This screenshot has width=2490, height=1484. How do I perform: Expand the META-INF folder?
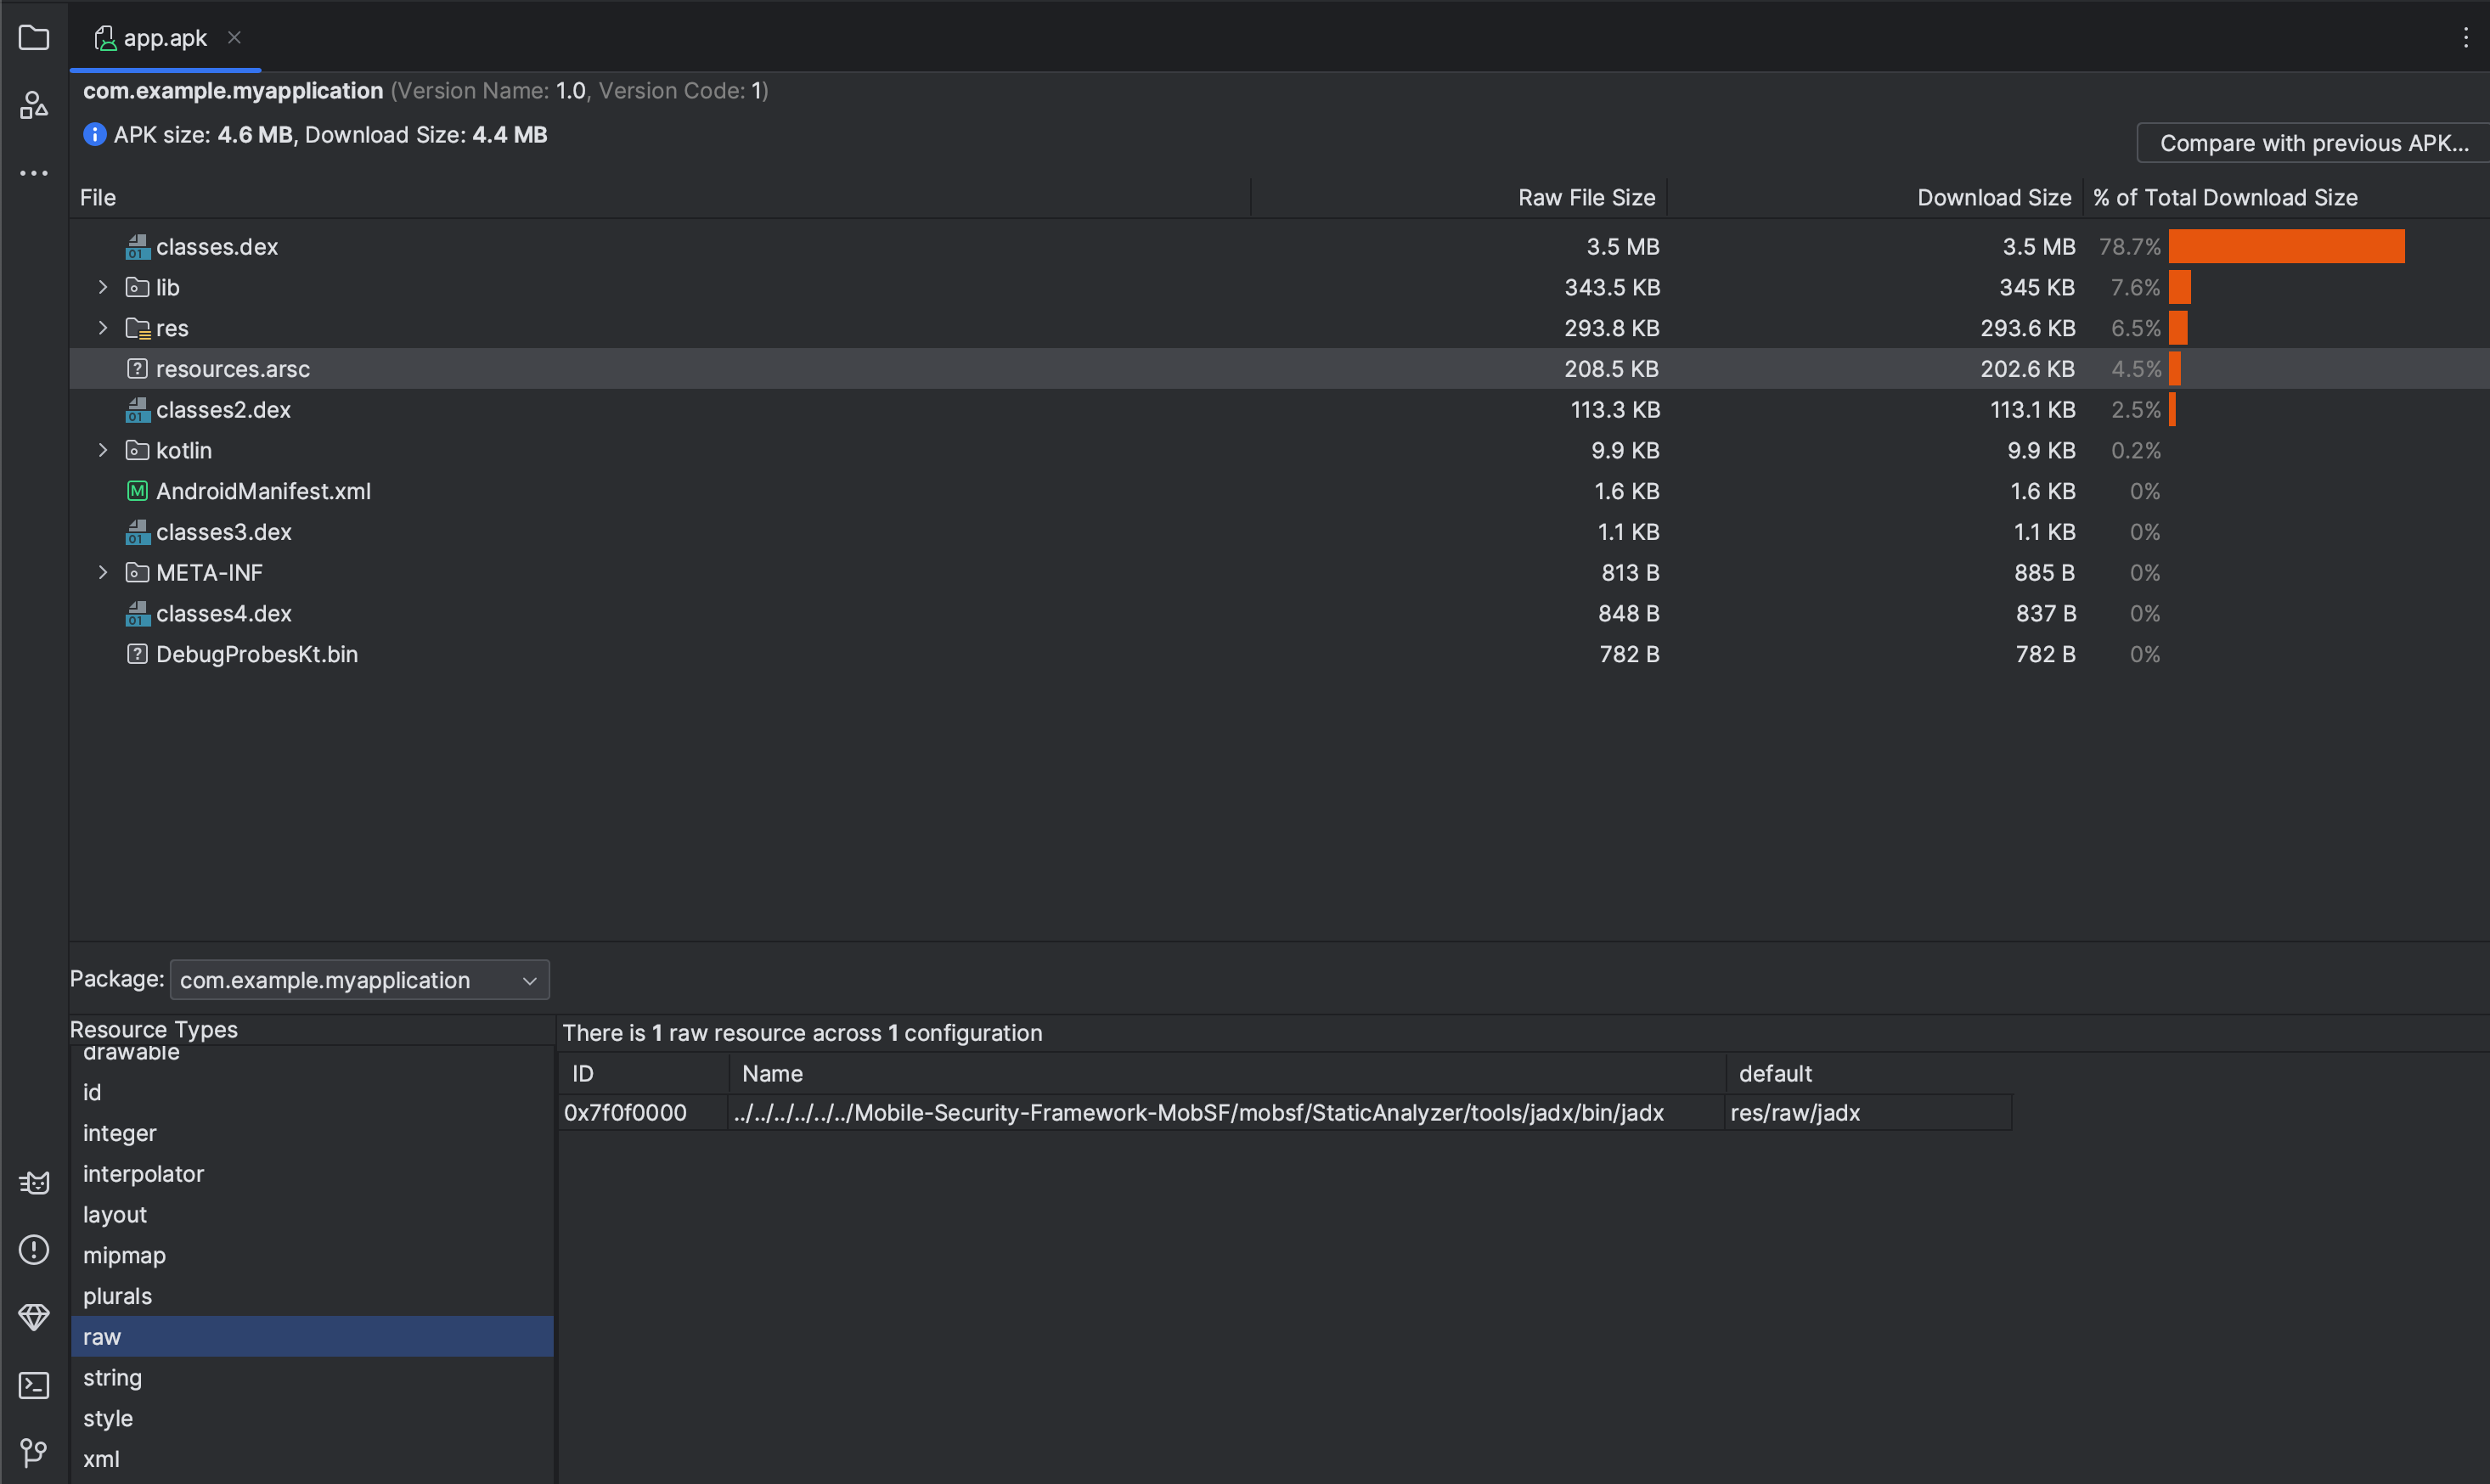[103, 573]
